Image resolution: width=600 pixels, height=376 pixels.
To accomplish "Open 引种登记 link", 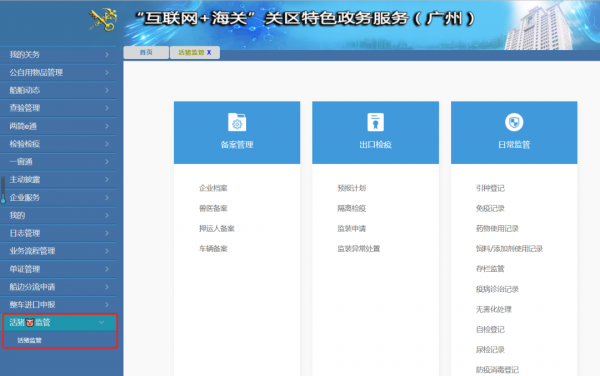I will click(x=490, y=188).
